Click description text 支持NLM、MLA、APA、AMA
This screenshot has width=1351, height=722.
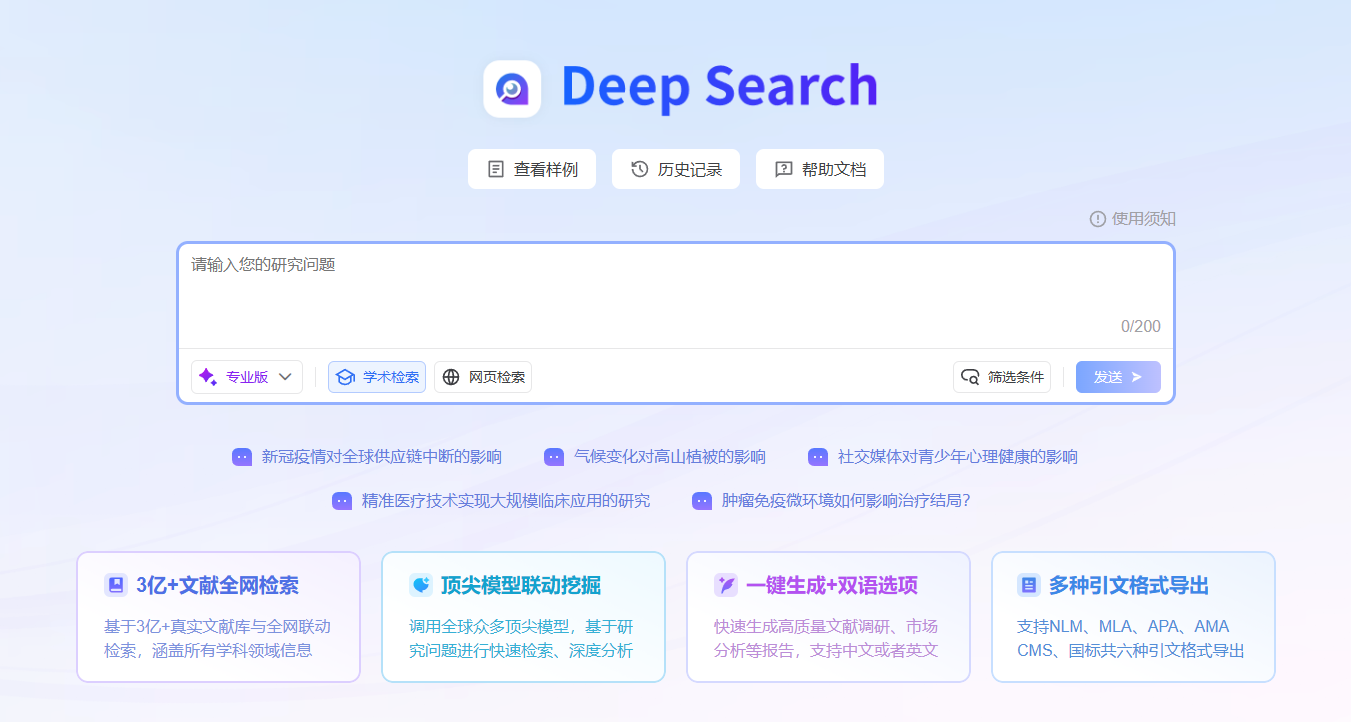pos(1123,627)
